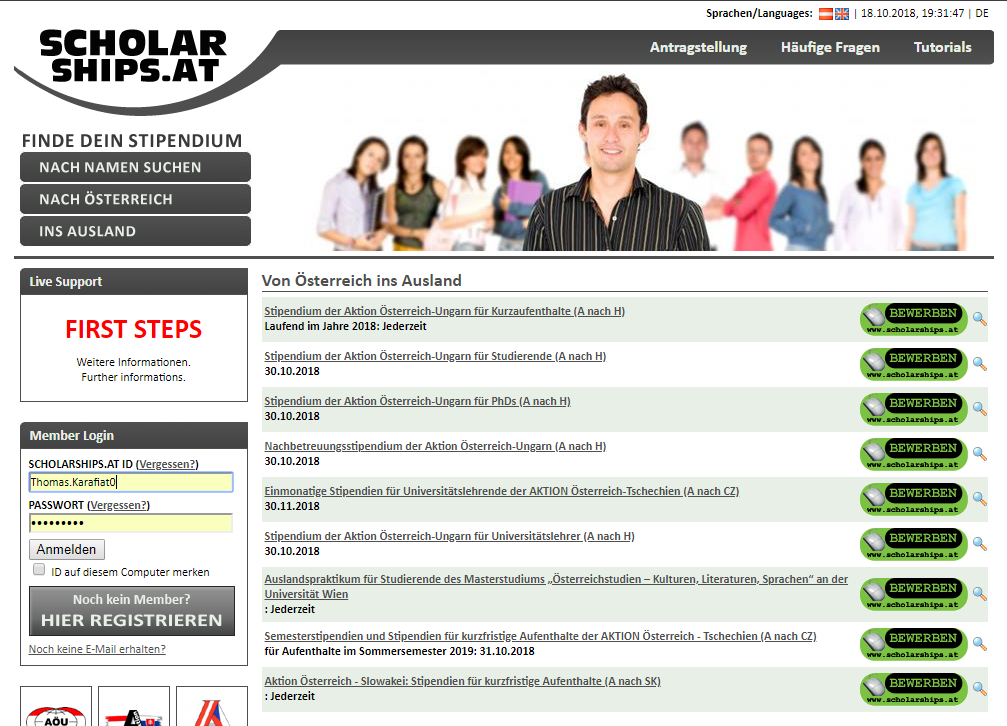Click 'Vergessen?' link next to Passwort
The width and height of the screenshot is (1007, 726).
point(119,506)
